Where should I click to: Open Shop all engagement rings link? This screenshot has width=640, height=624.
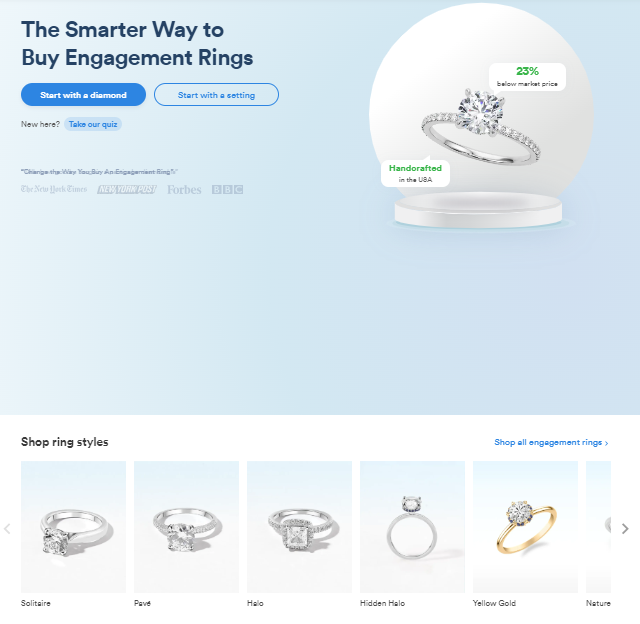coord(551,442)
